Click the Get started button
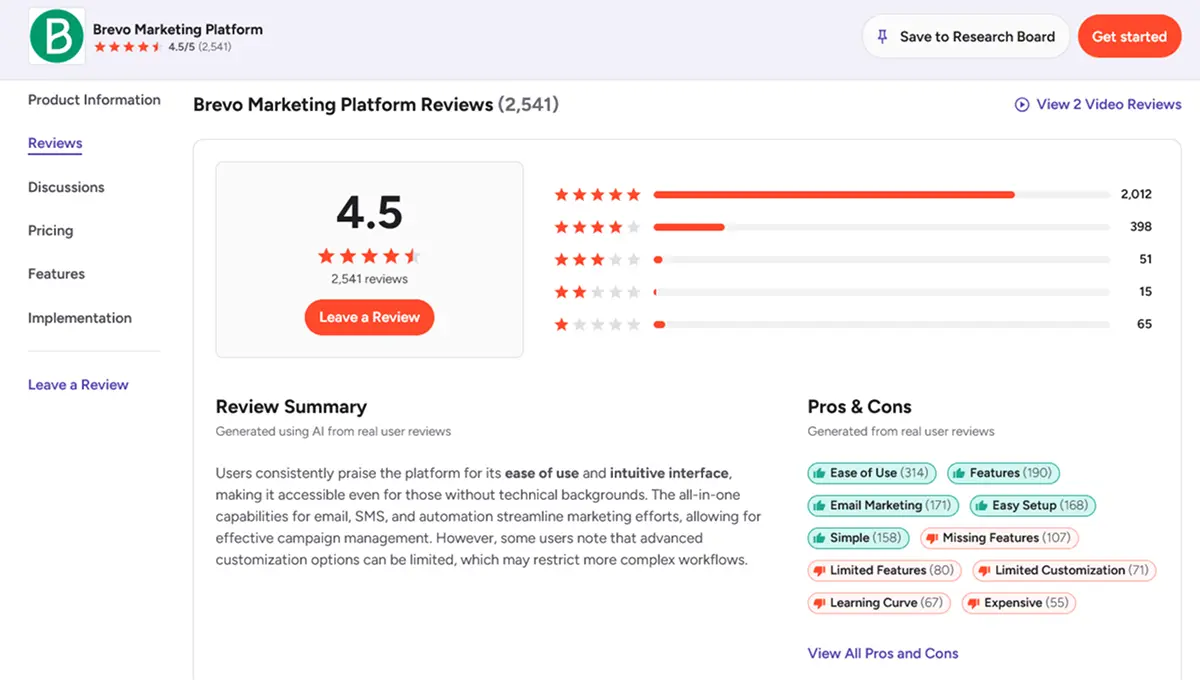 1129,36
